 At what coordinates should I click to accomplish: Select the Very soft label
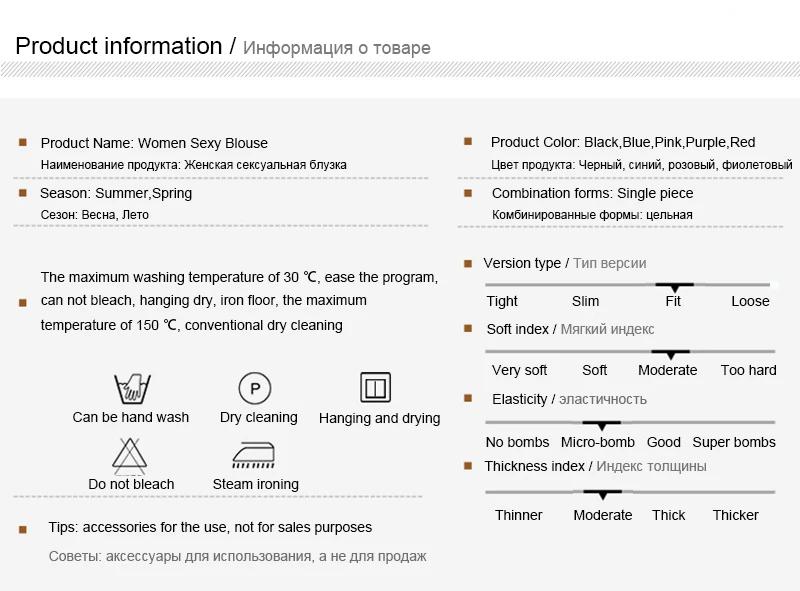click(x=519, y=370)
